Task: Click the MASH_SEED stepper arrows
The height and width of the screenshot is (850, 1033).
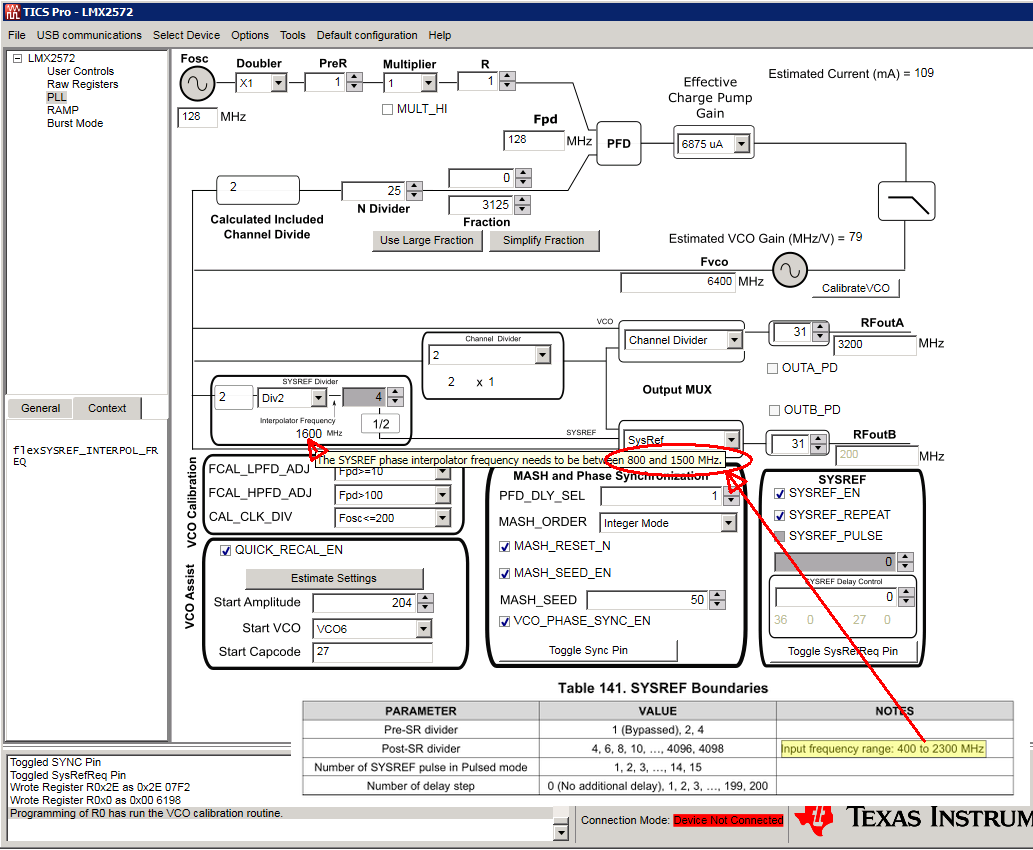Action: [x=717, y=600]
